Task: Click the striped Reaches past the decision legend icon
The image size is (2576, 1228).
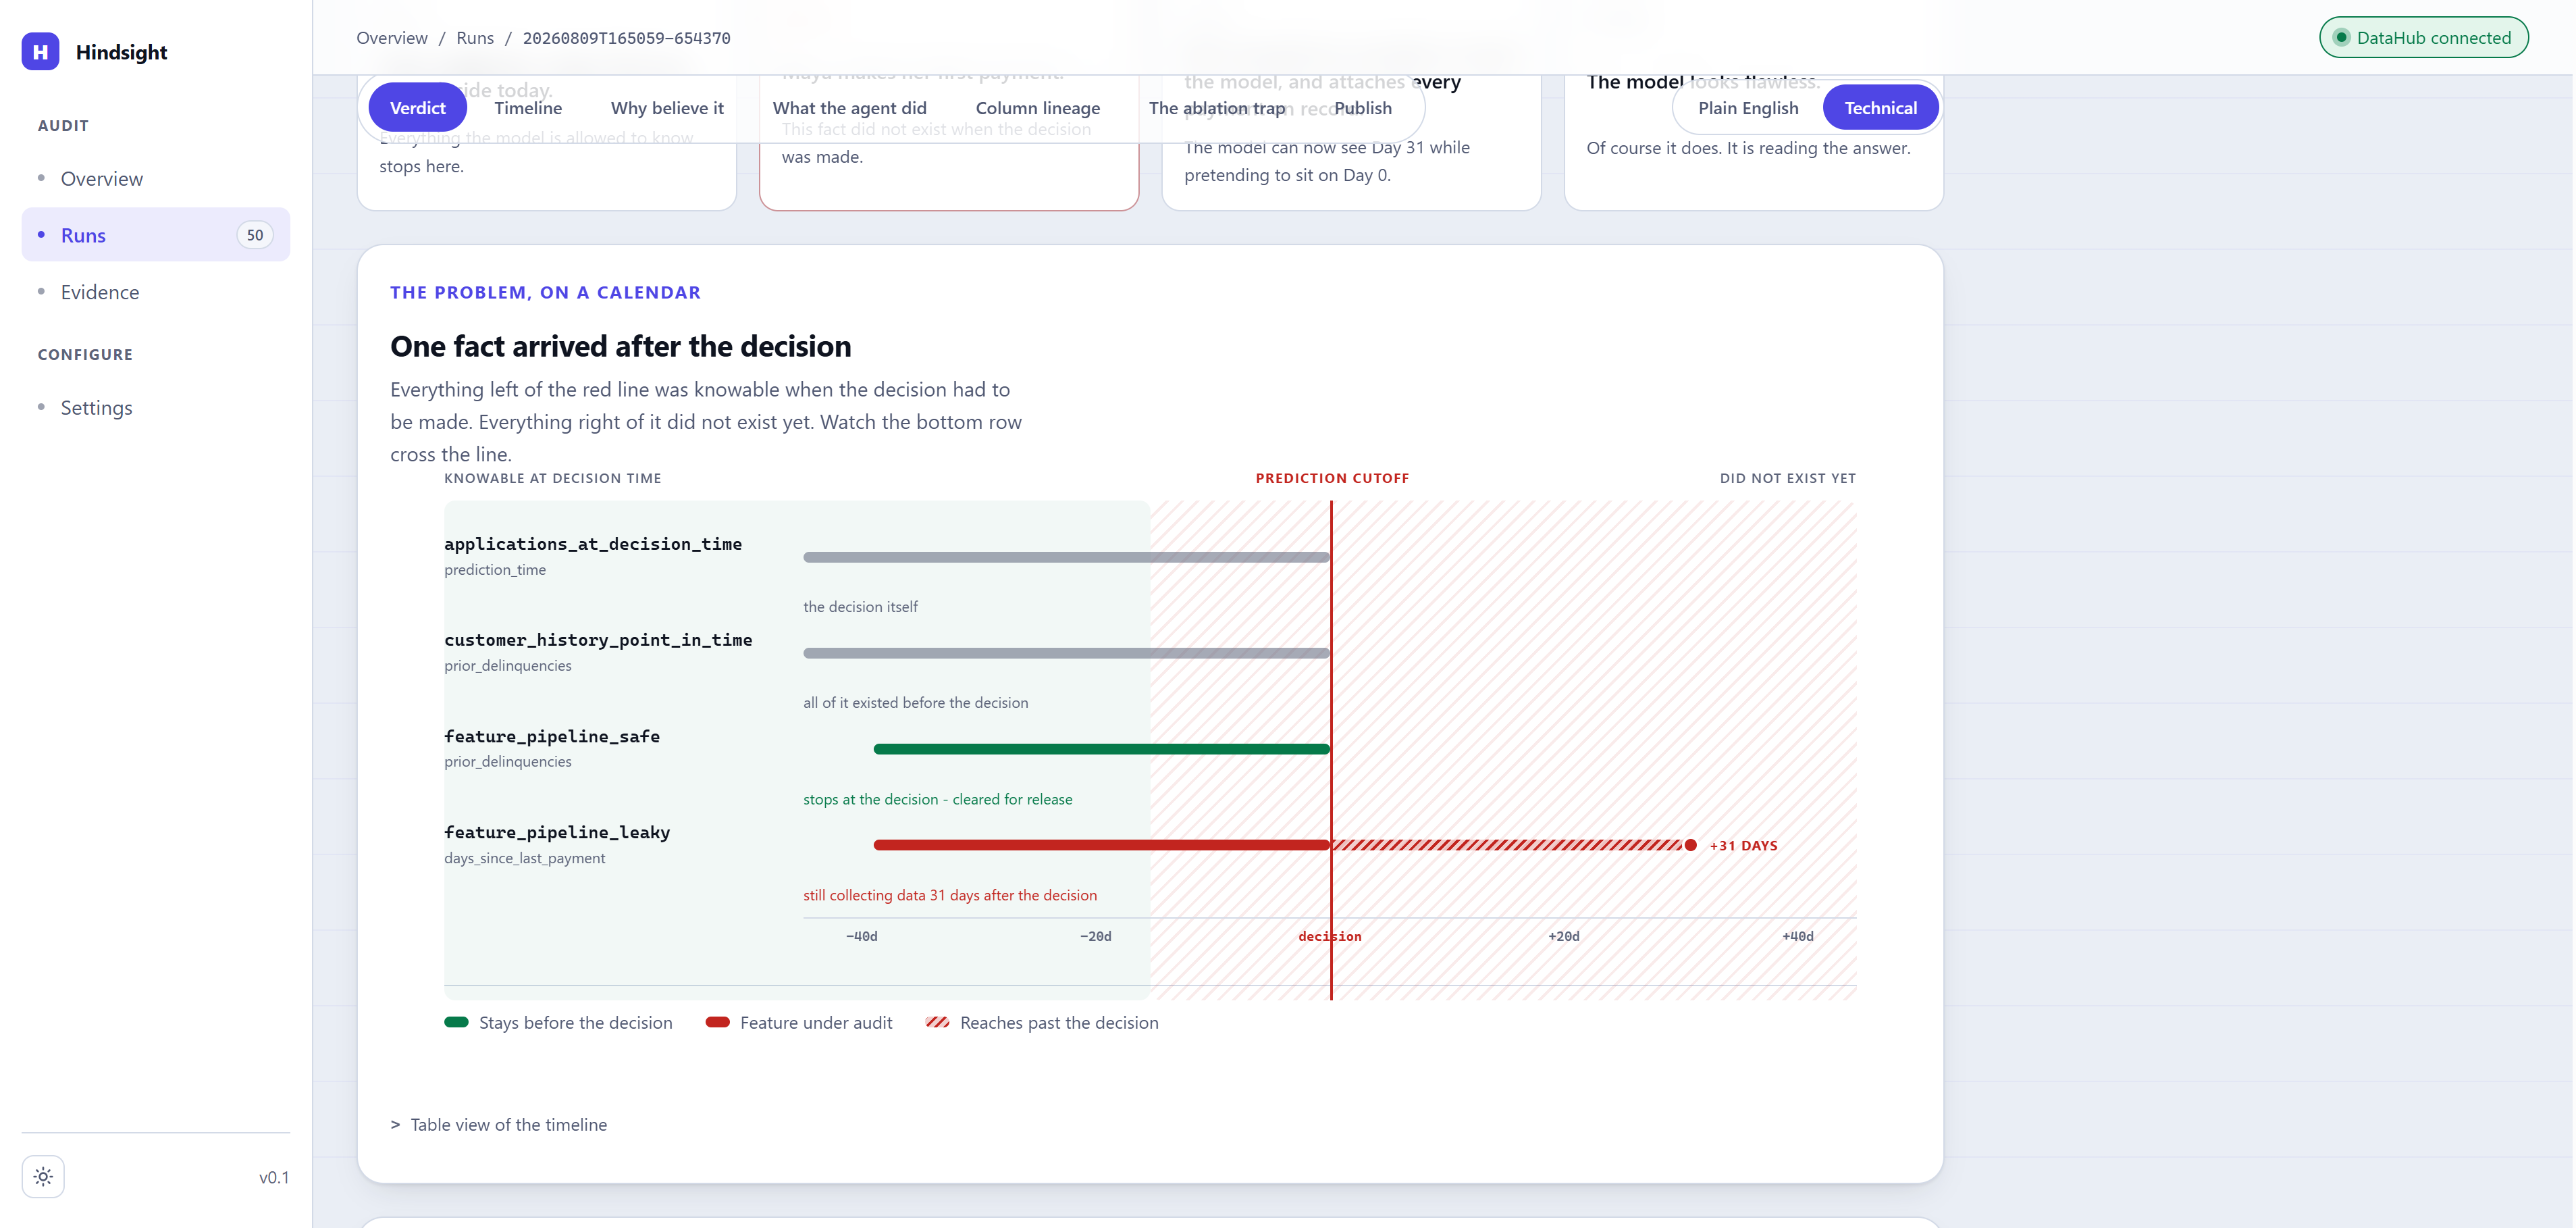Action: pyautogui.click(x=937, y=1022)
